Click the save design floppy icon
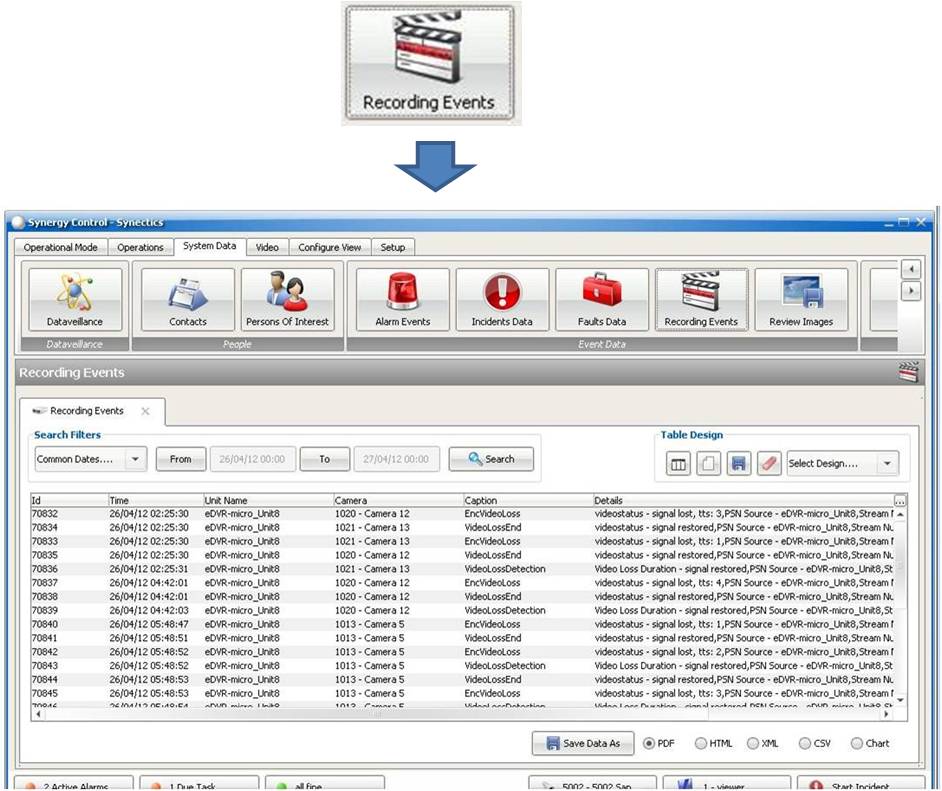The width and height of the screenshot is (942, 791). [738, 464]
